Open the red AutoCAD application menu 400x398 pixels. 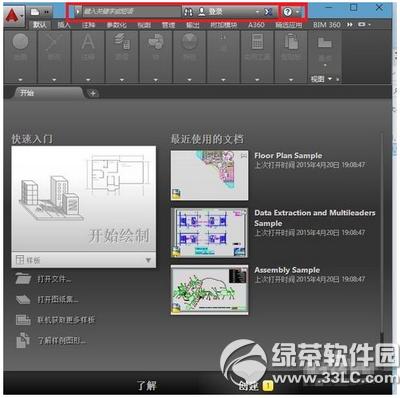tap(13, 16)
